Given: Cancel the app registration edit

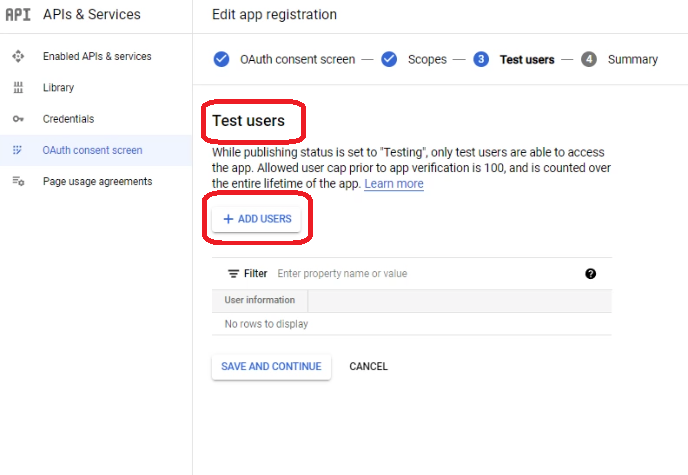Looking at the screenshot, I should pyautogui.click(x=368, y=367).
